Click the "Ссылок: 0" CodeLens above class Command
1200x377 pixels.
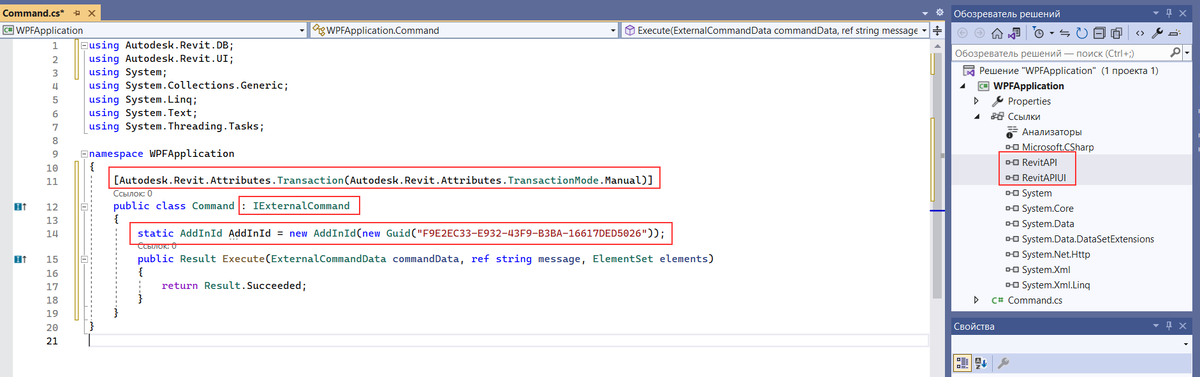pos(132,193)
